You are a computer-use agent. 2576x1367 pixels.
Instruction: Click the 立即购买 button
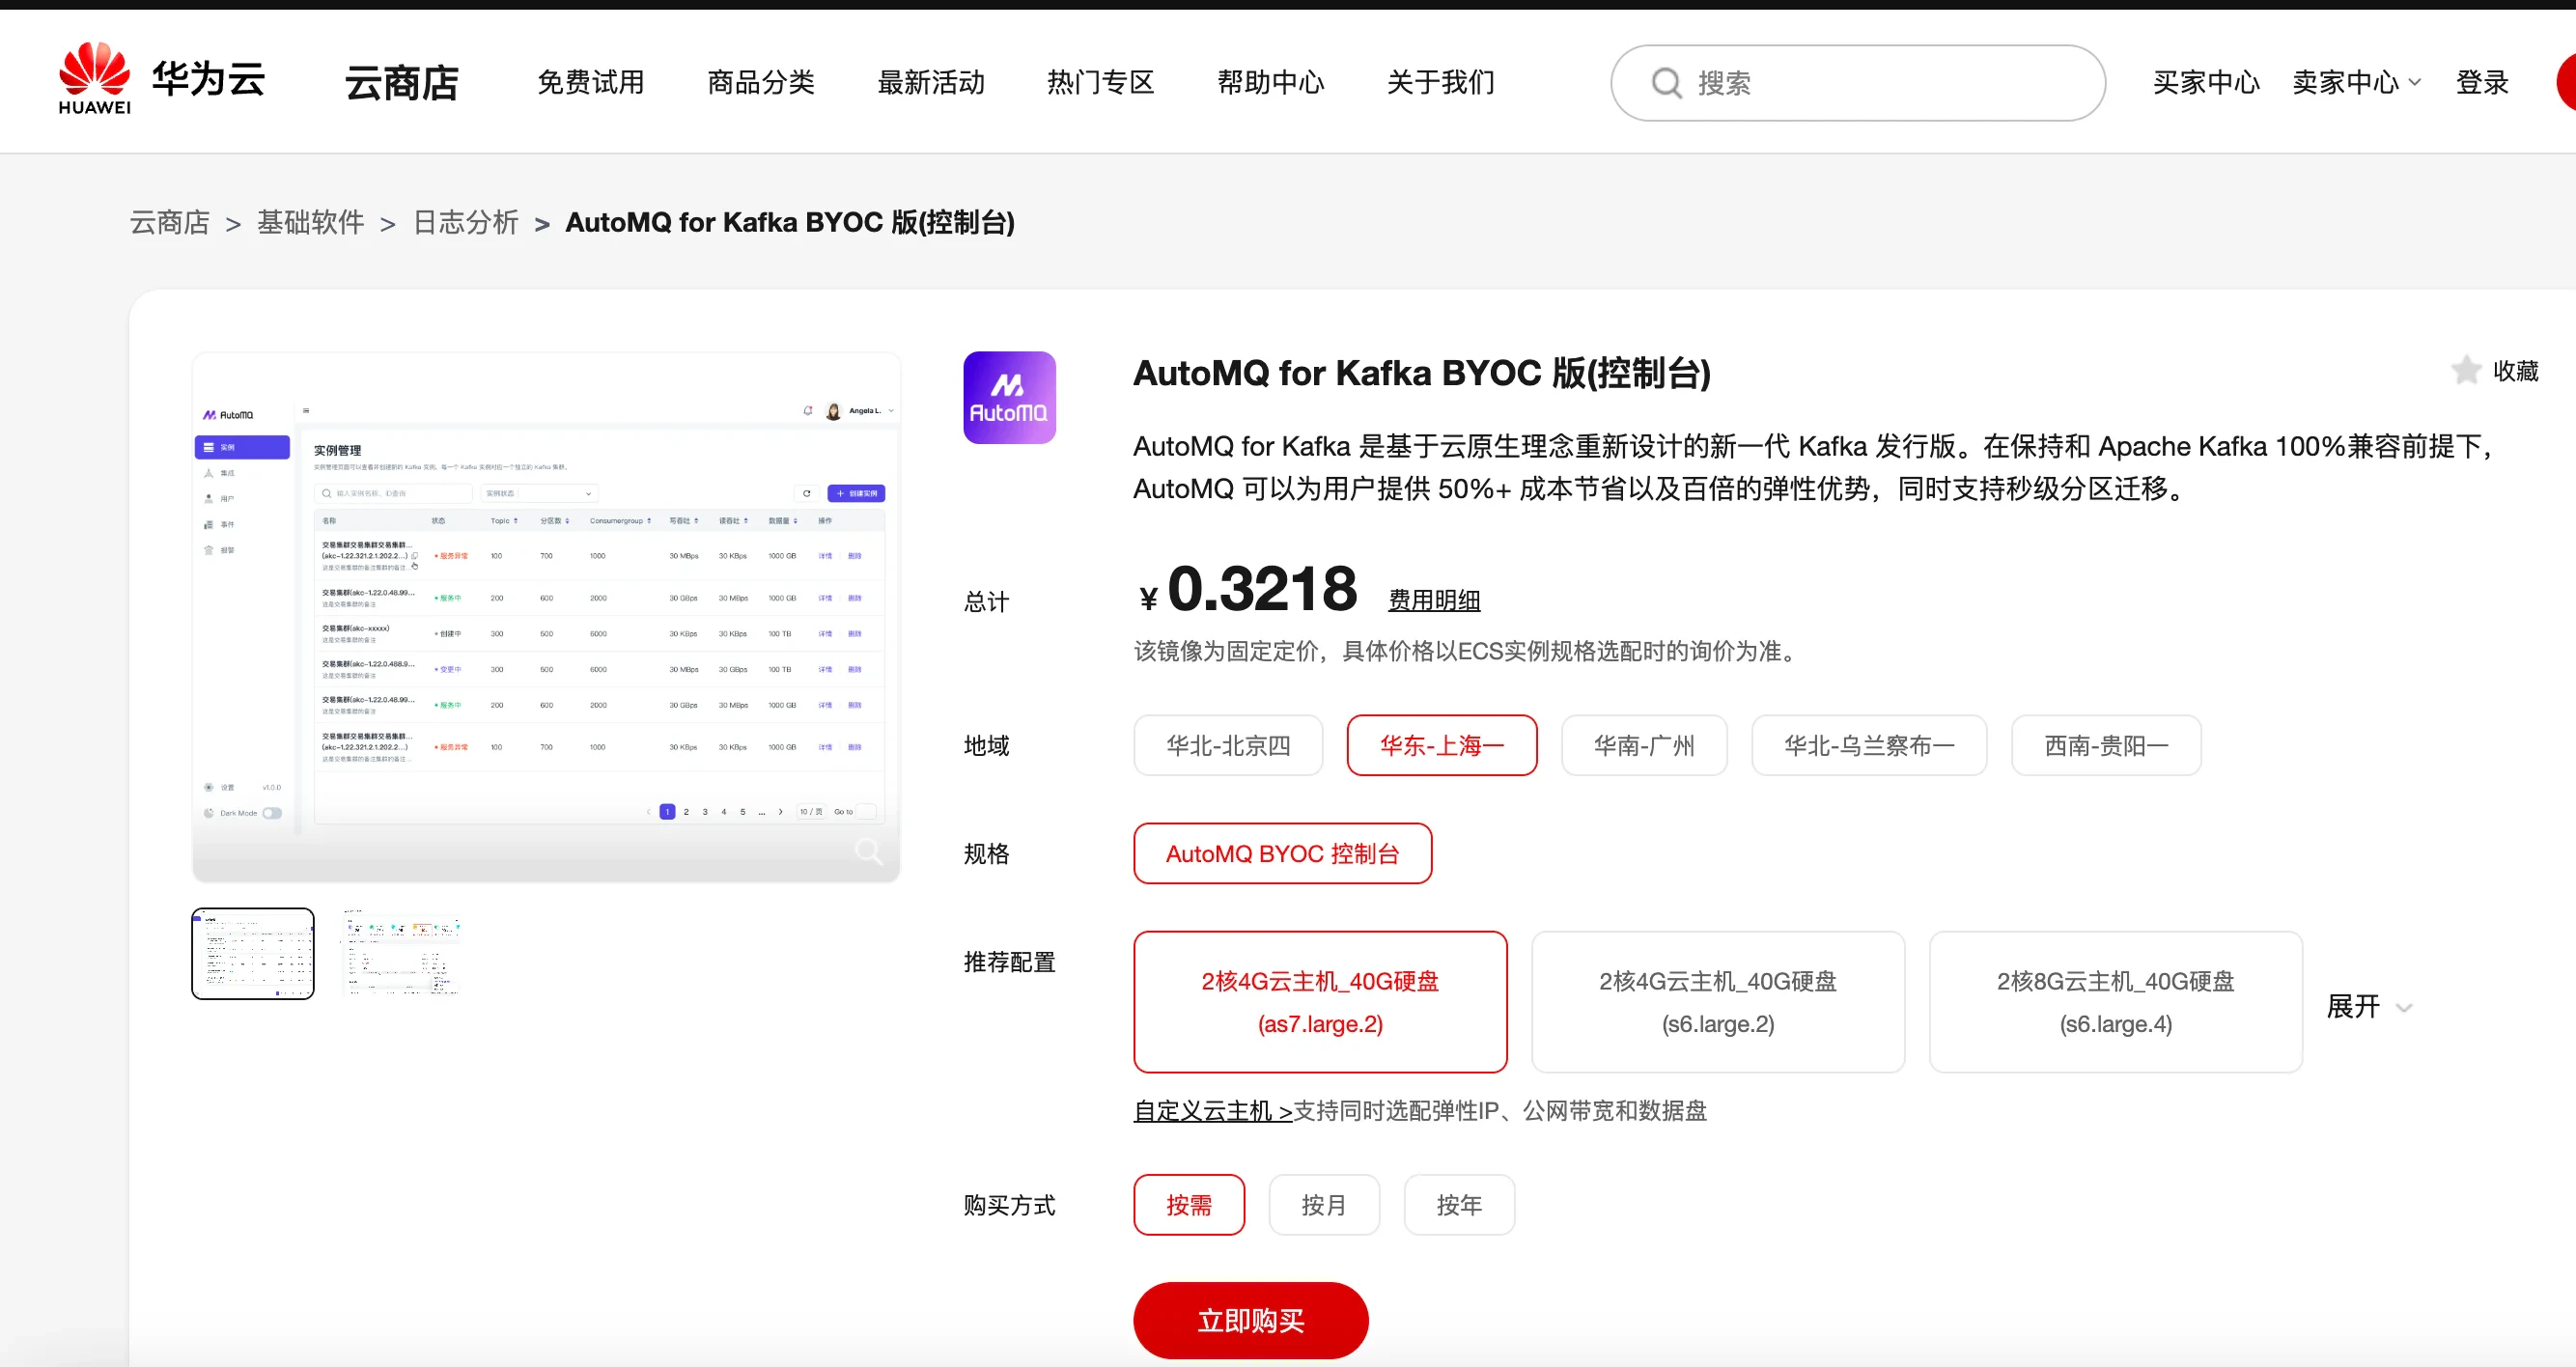pos(1250,1320)
